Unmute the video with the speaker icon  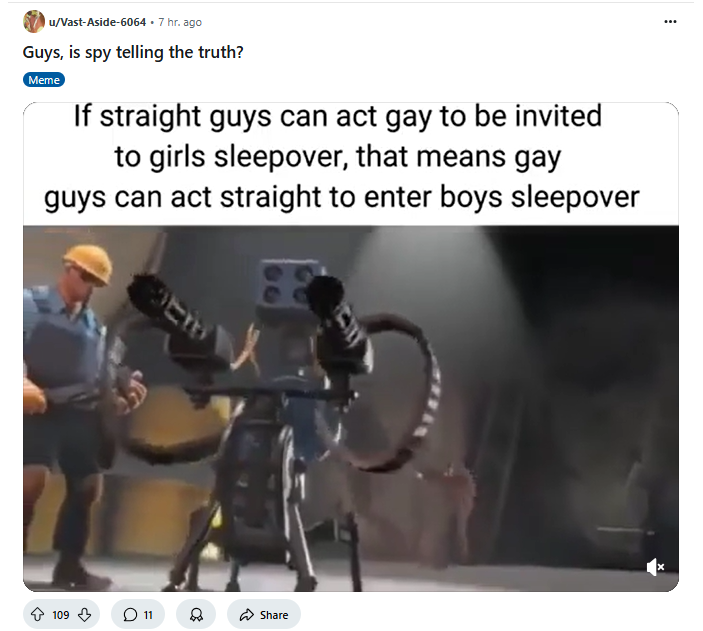[655, 567]
